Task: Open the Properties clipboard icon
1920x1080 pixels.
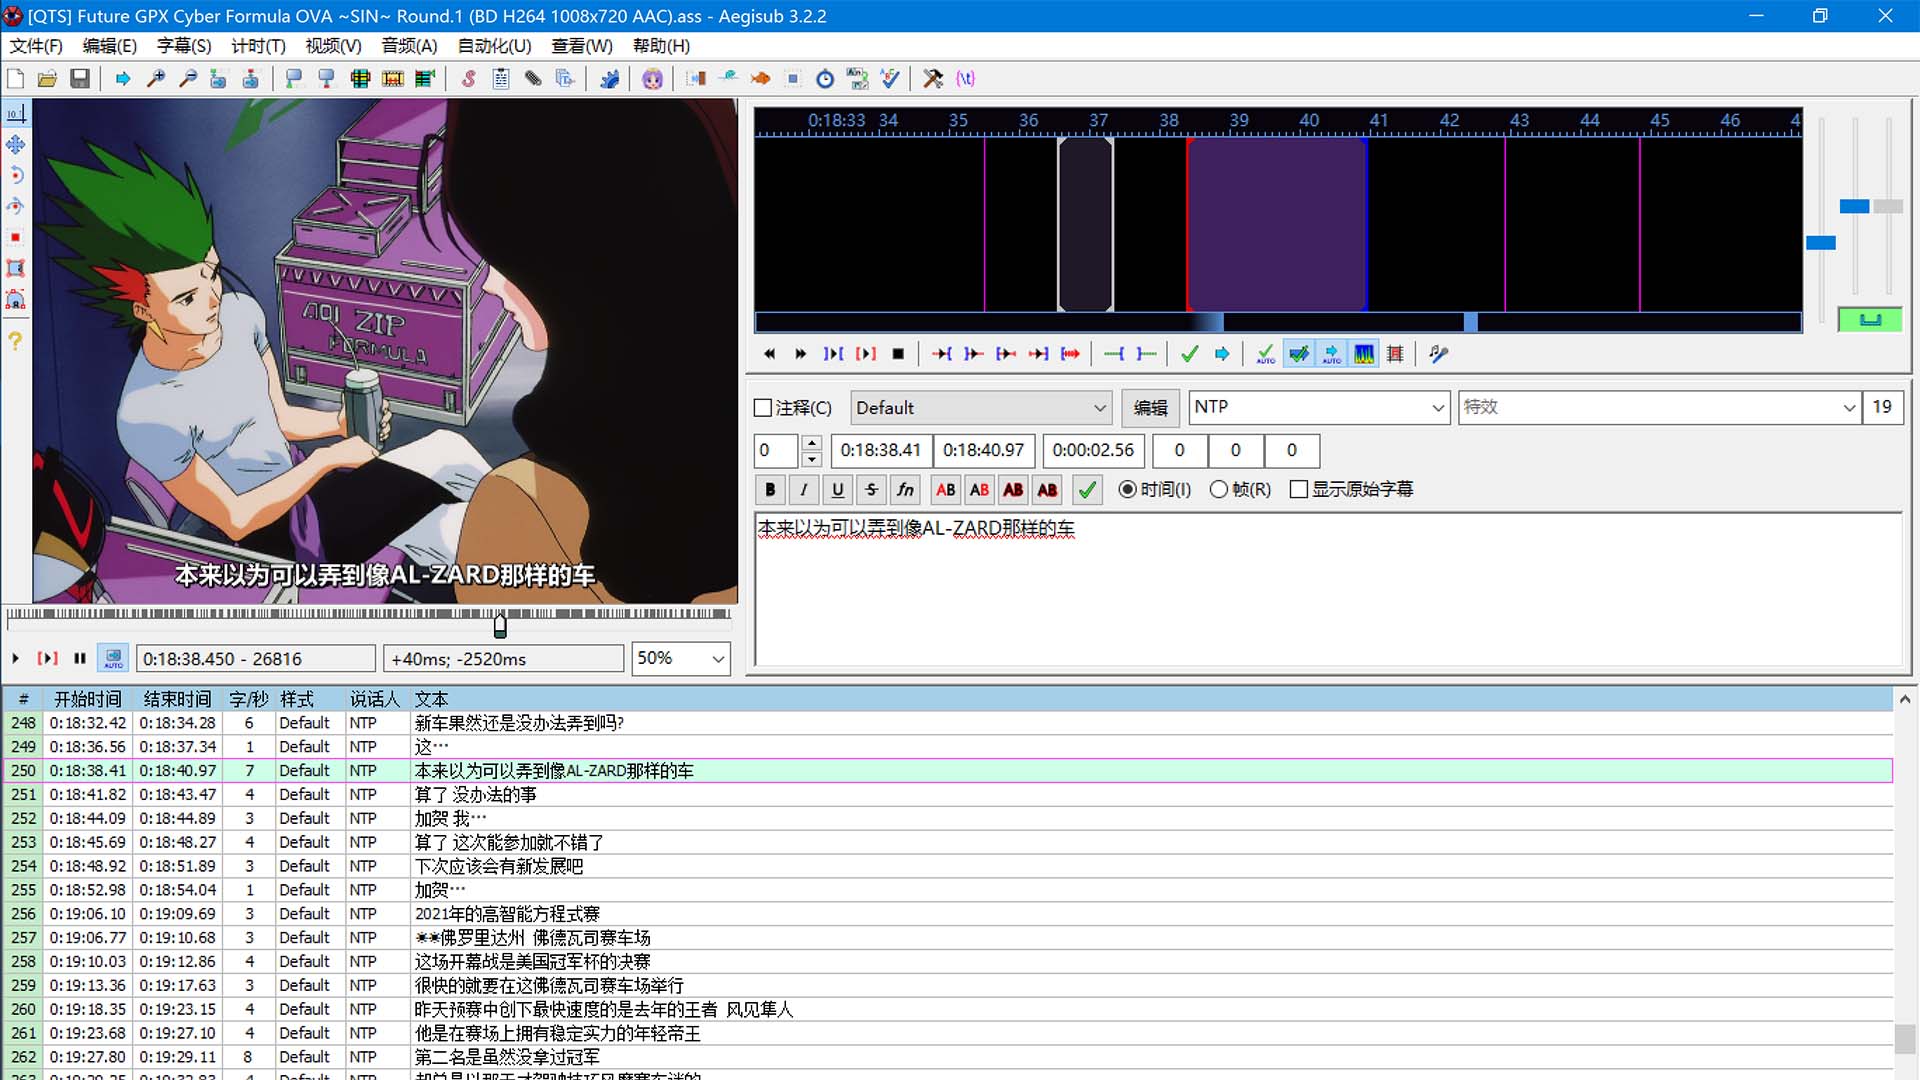Action: [501, 79]
